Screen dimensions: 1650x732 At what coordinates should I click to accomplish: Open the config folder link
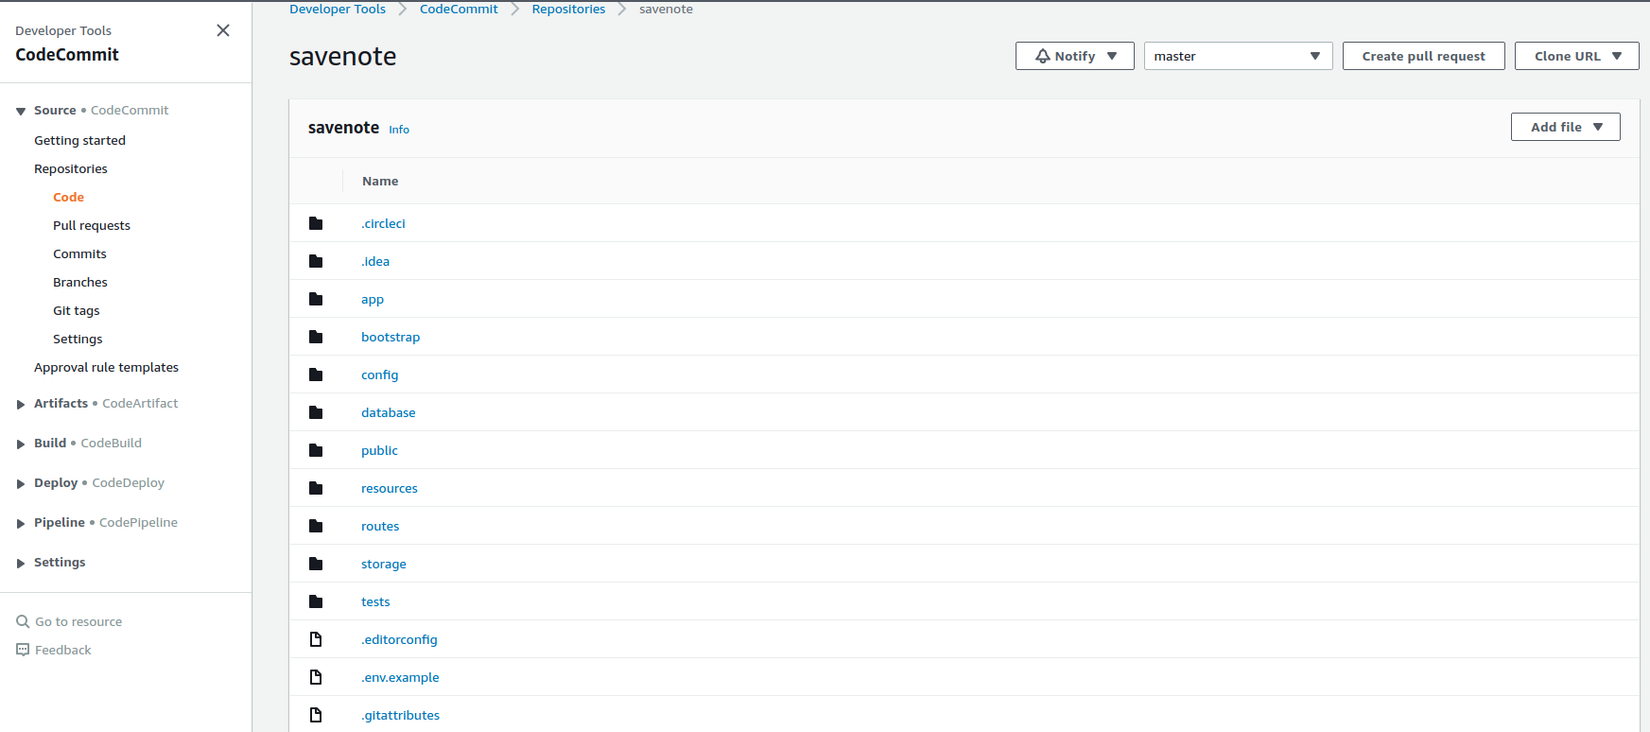coord(380,375)
